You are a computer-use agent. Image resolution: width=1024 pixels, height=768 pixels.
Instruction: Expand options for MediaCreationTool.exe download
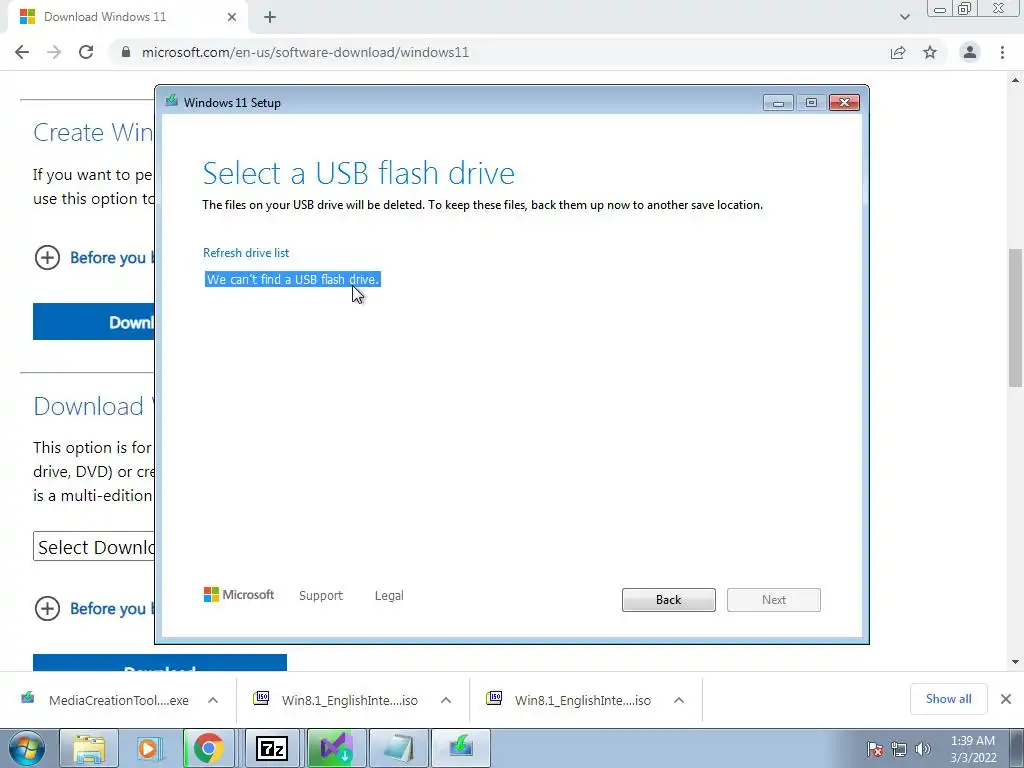click(x=213, y=700)
